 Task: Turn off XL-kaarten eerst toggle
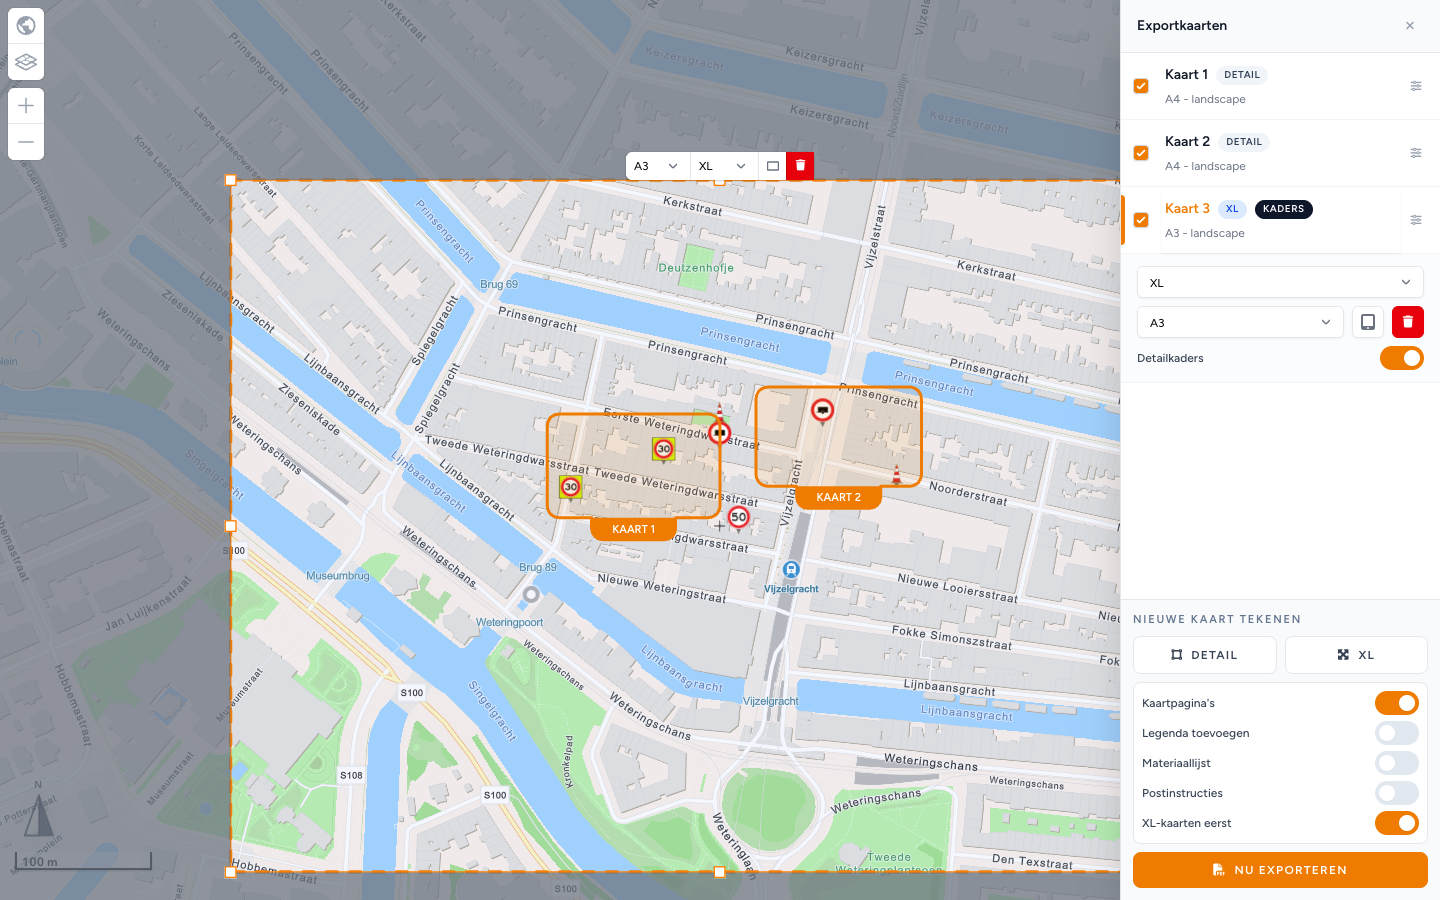click(1397, 823)
